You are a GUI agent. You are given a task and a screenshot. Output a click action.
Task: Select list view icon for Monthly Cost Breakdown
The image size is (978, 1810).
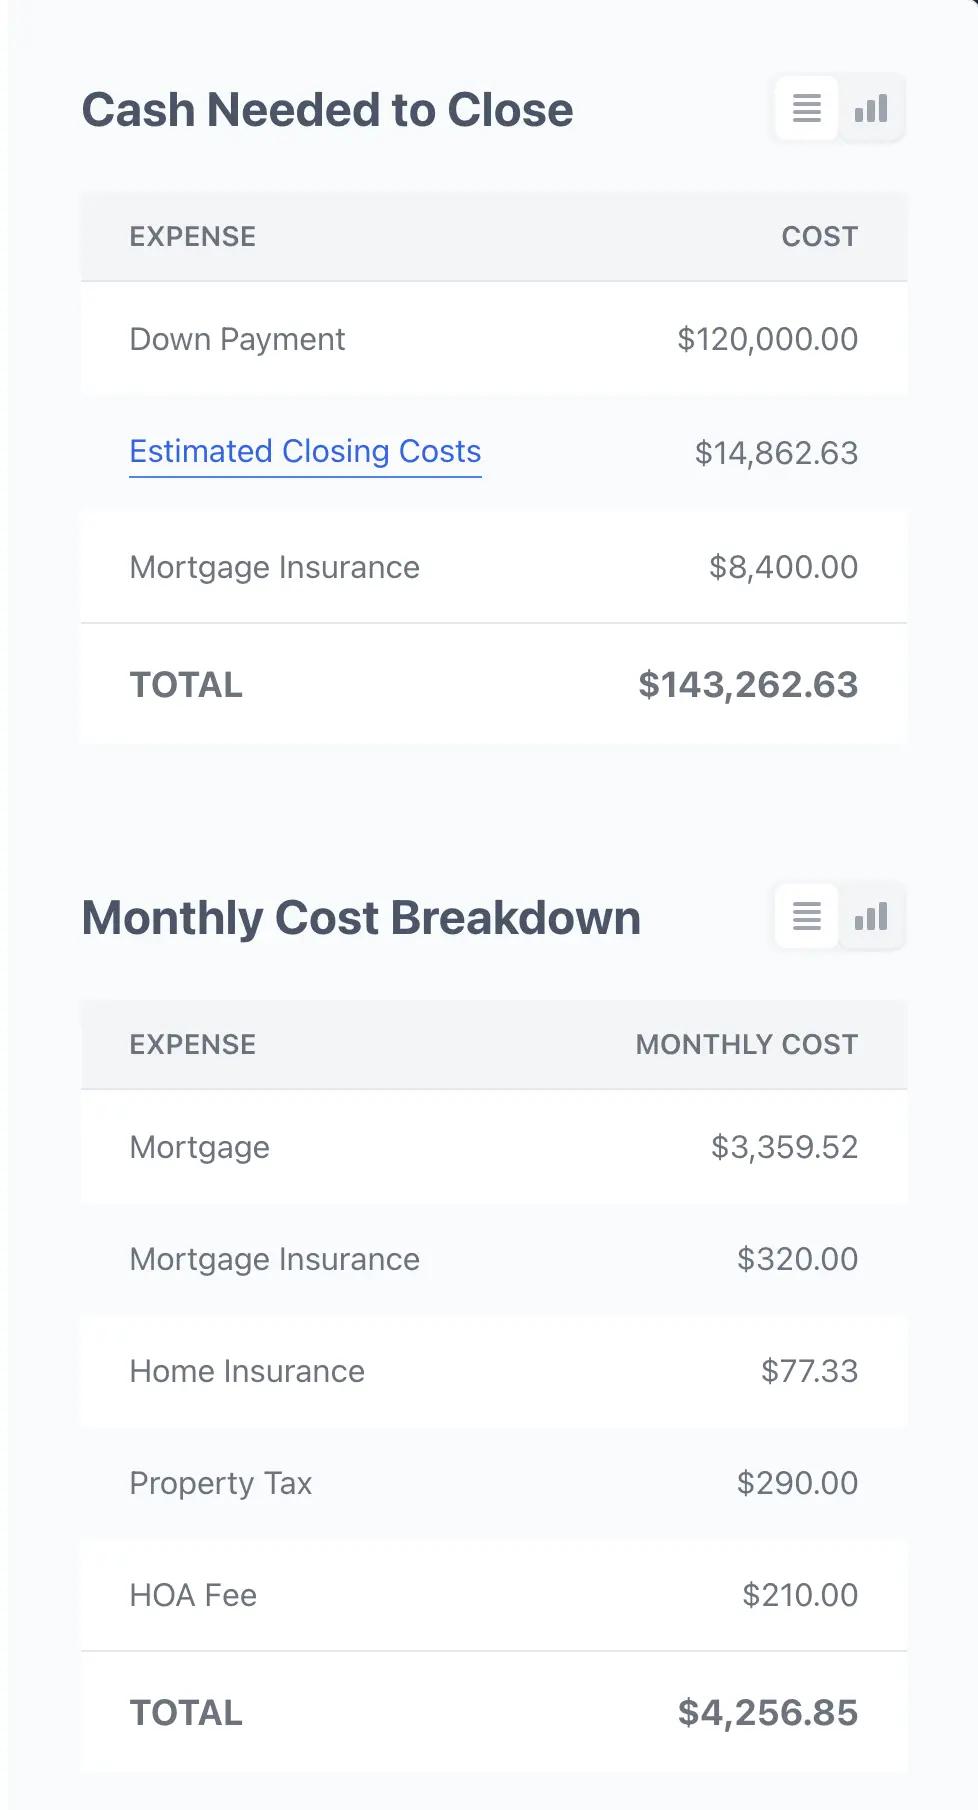click(x=807, y=916)
